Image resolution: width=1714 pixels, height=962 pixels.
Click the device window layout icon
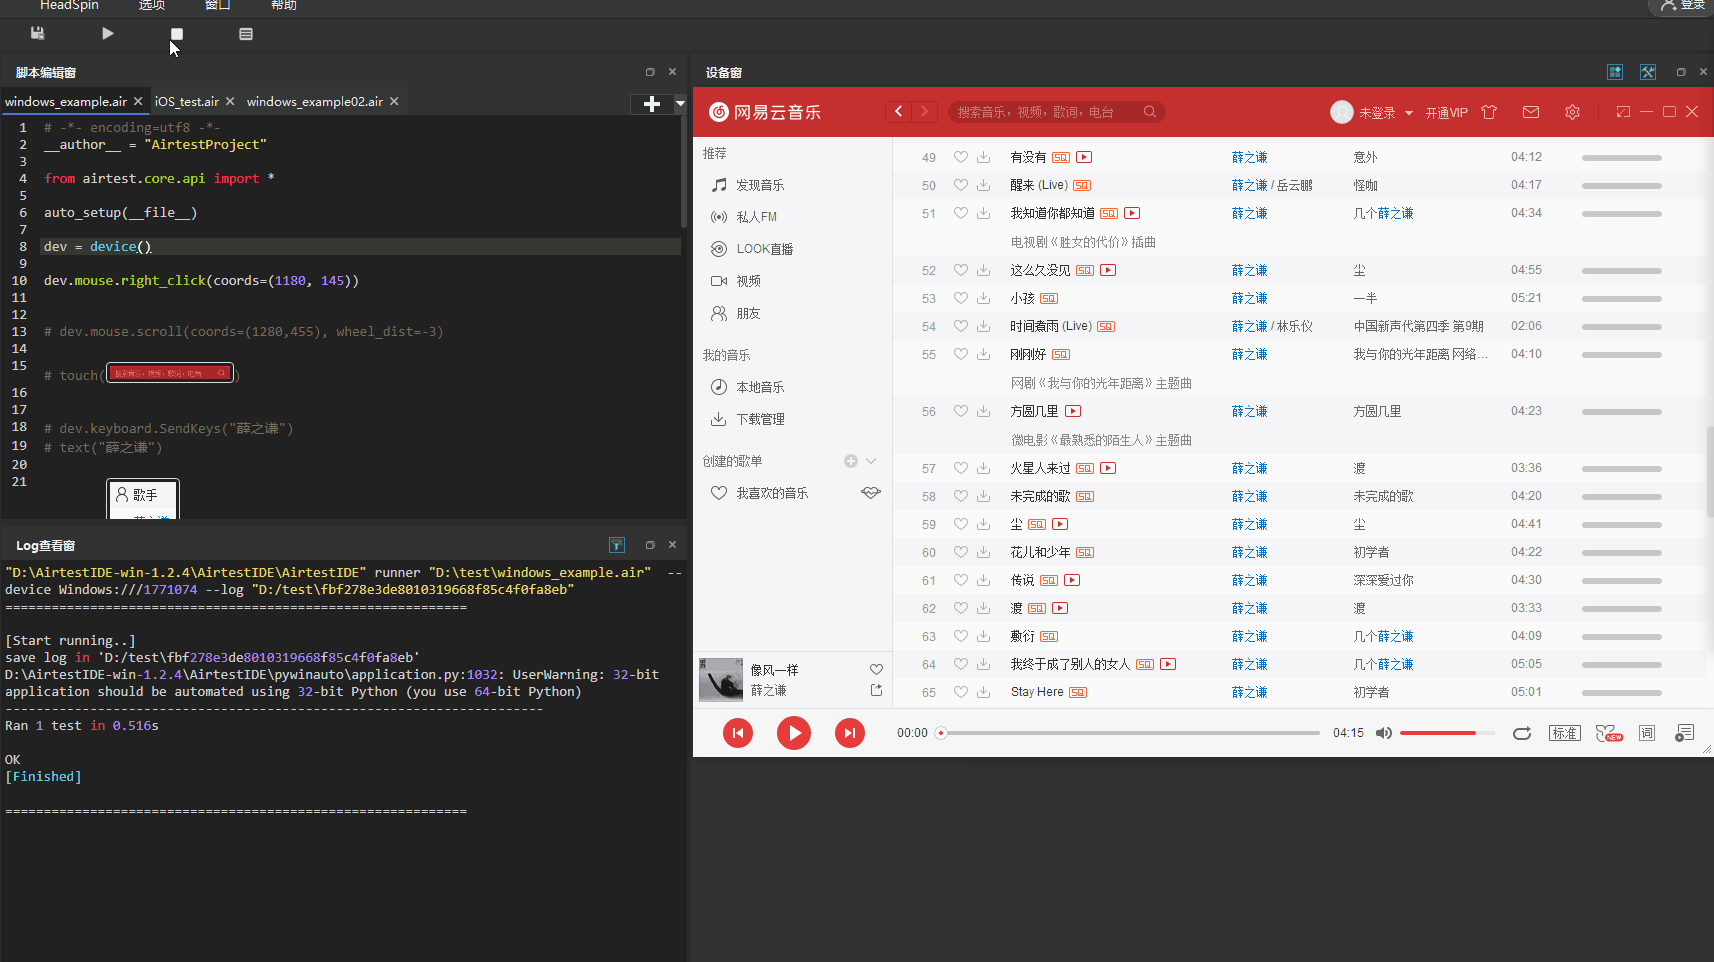tap(1615, 72)
